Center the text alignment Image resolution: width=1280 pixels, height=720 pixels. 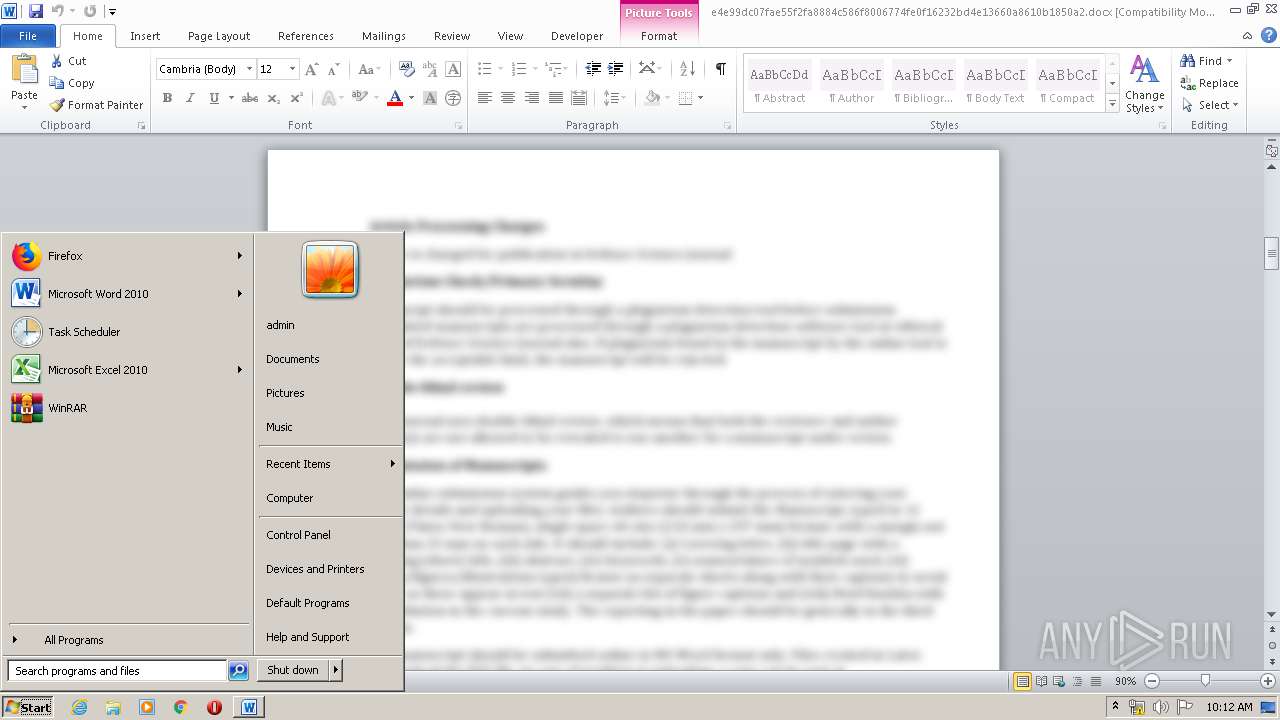(x=508, y=98)
